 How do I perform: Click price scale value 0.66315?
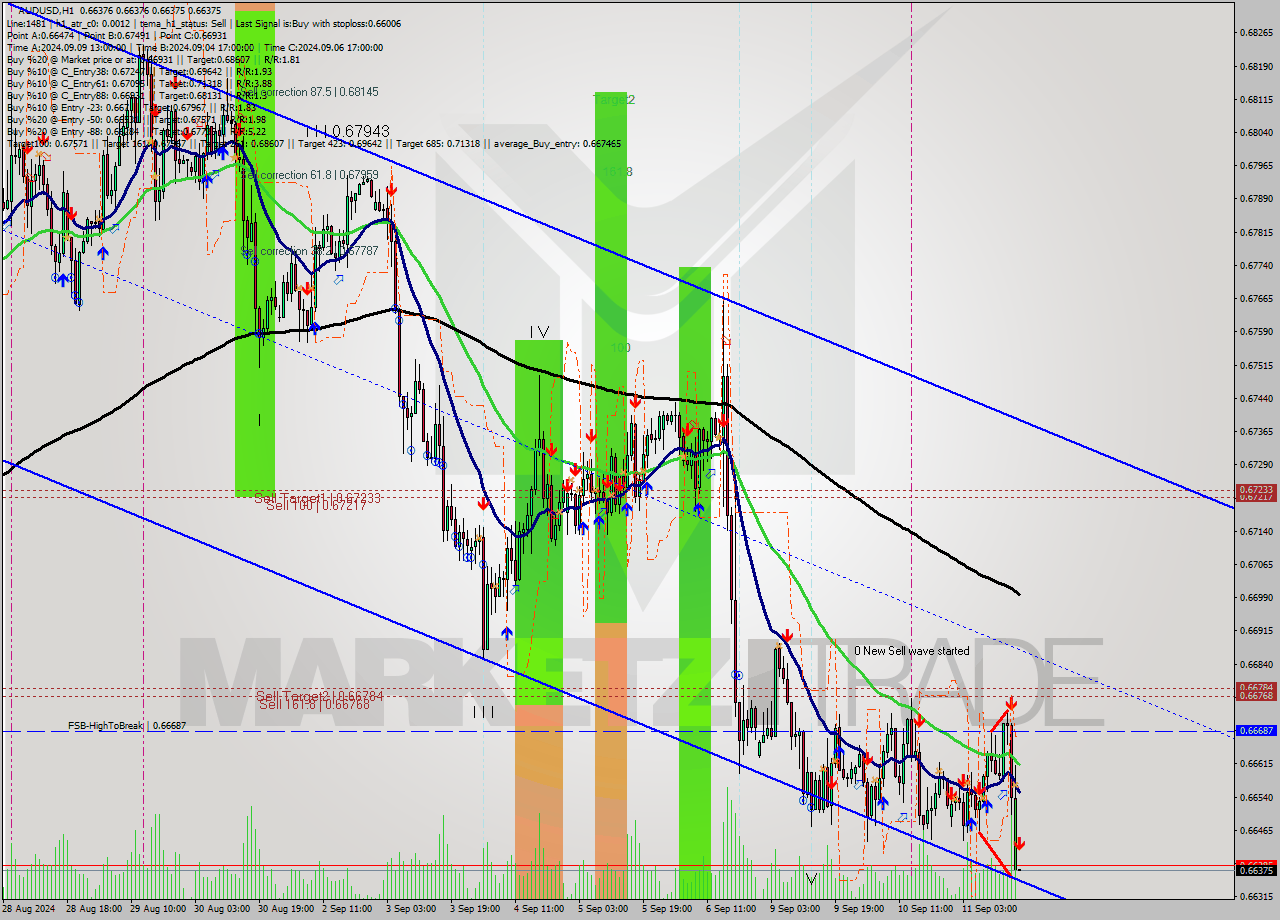(x=1257, y=896)
